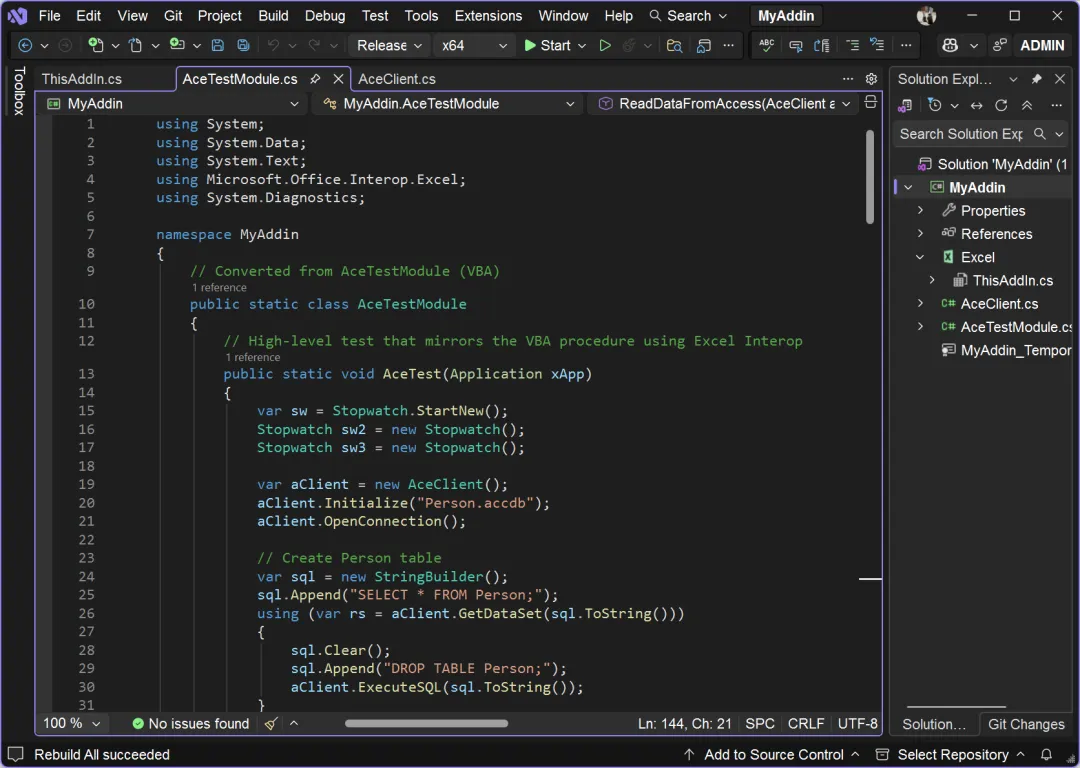Toggle Sync with Active Document in Solution Explorer

click(x=977, y=105)
